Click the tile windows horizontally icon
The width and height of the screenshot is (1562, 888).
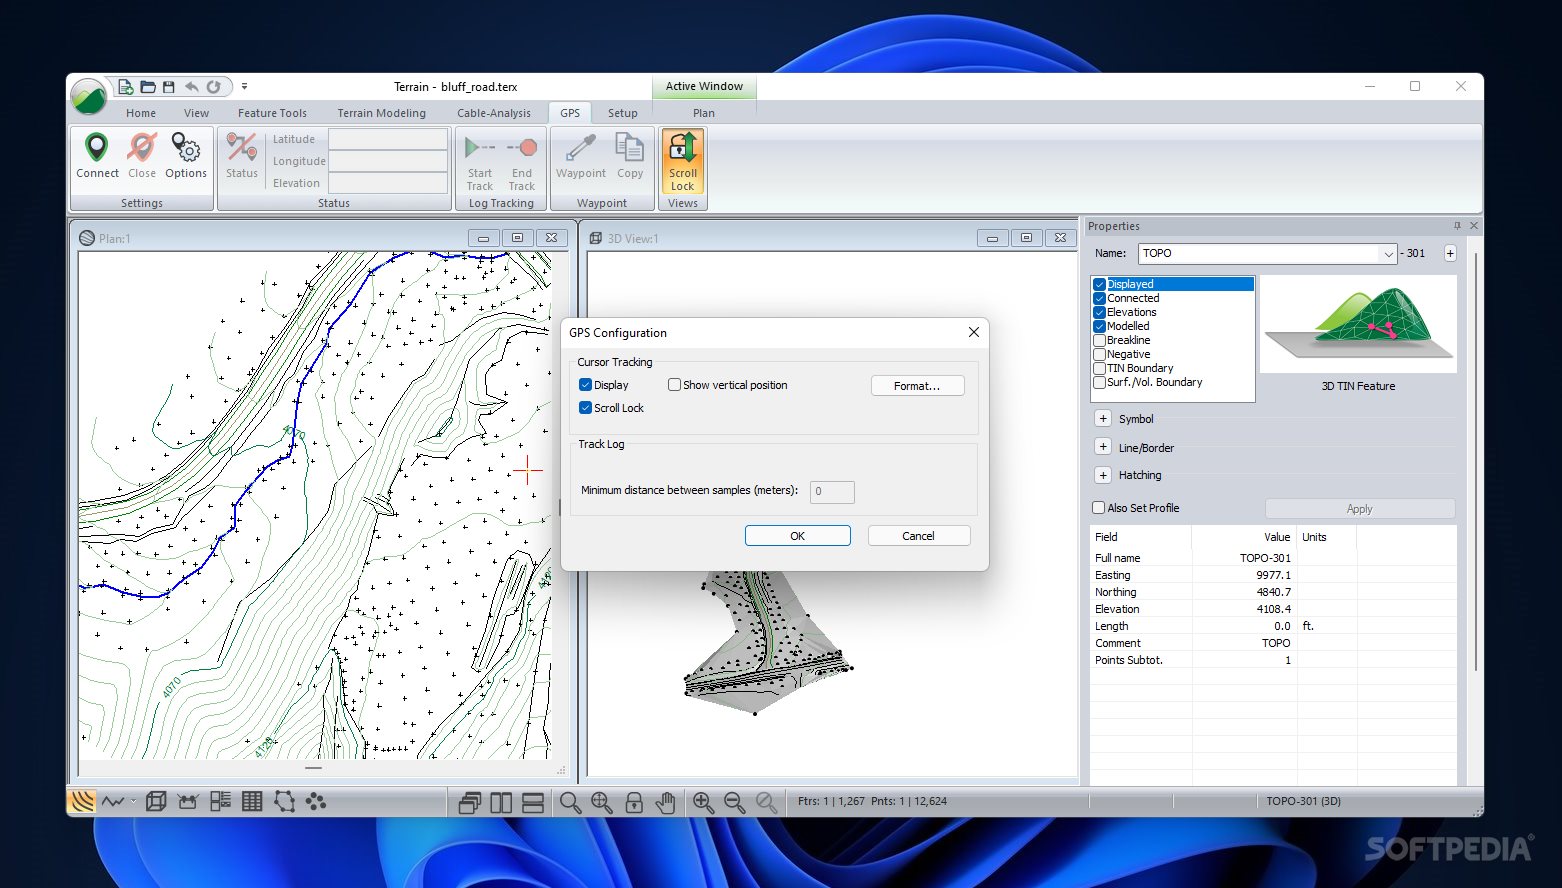tap(533, 802)
